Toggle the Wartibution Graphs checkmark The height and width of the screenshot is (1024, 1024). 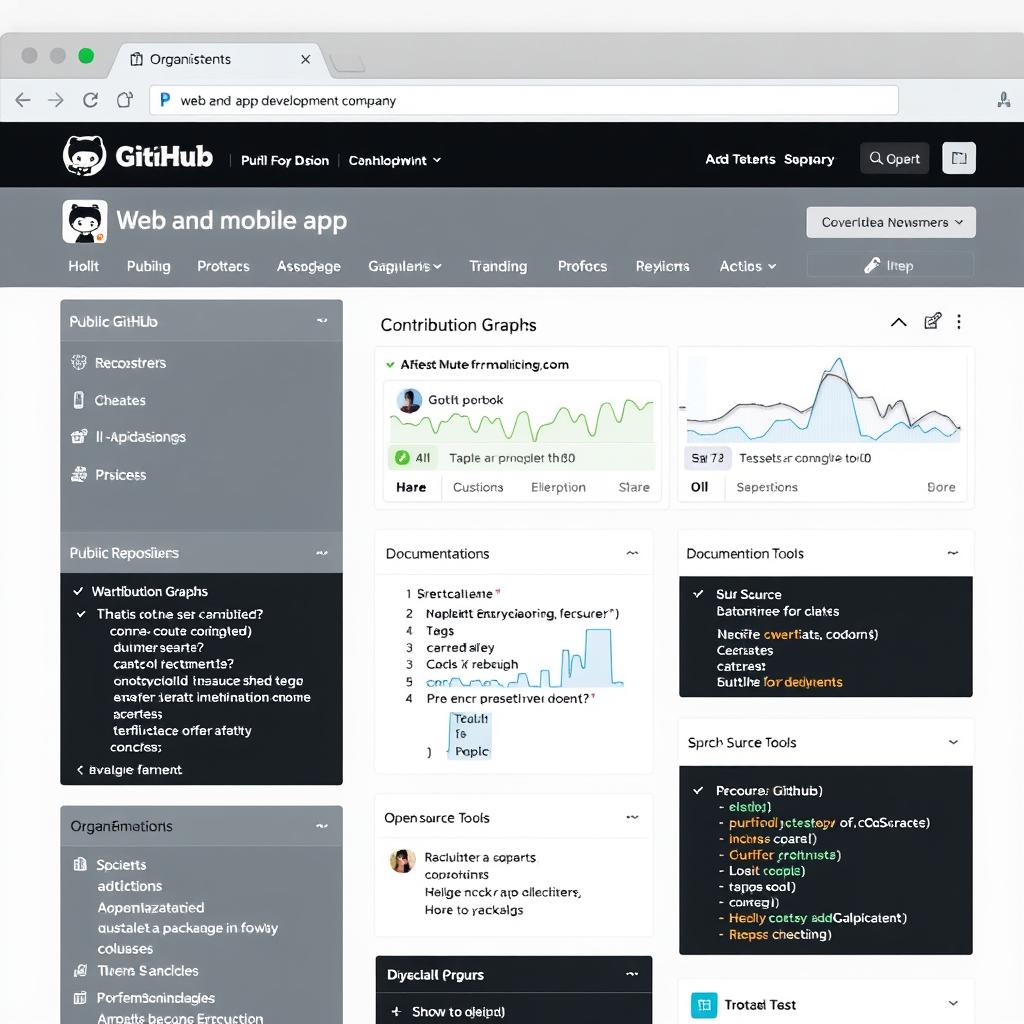click(78, 591)
